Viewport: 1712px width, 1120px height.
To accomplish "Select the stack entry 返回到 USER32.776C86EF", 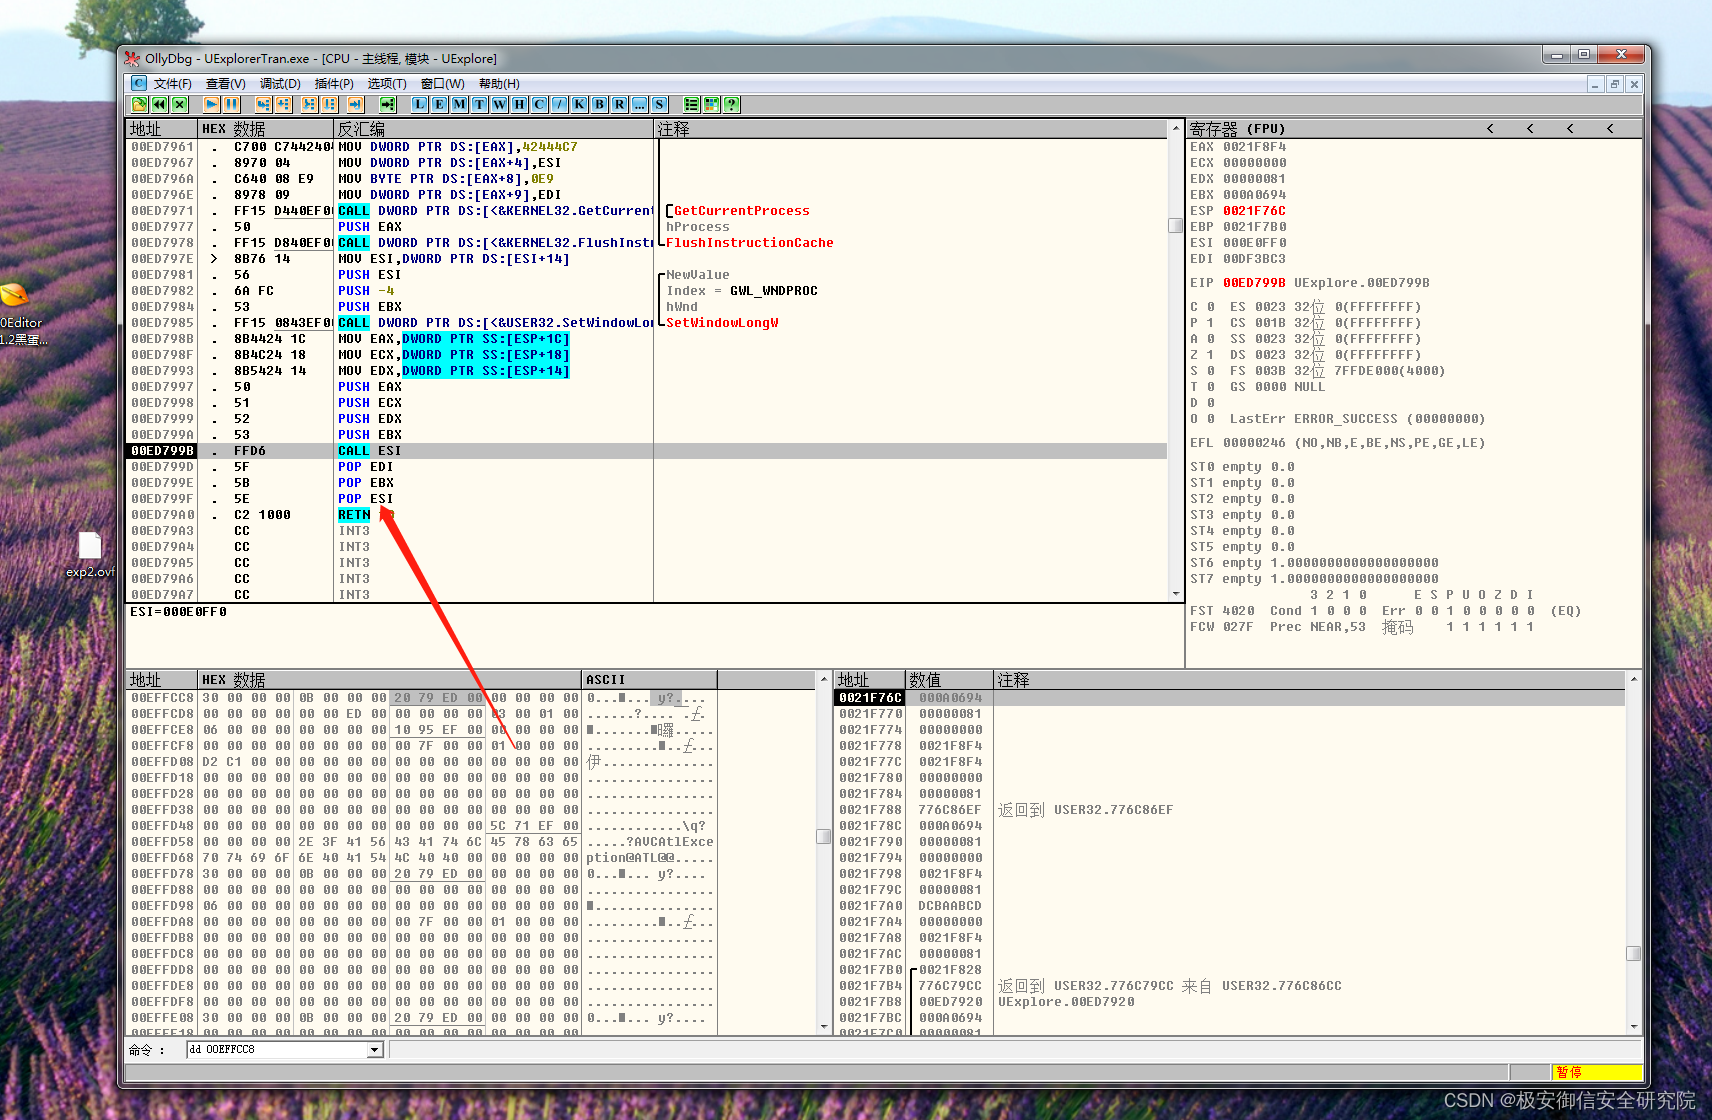I will pos(1086,810).
